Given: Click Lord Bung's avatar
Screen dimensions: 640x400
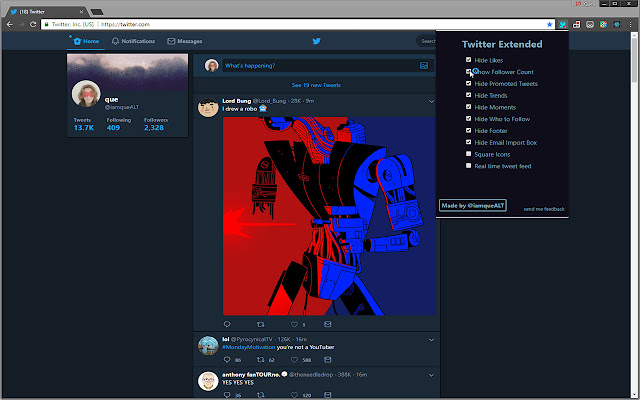Looking at the screenshot, I should point(208,107).
